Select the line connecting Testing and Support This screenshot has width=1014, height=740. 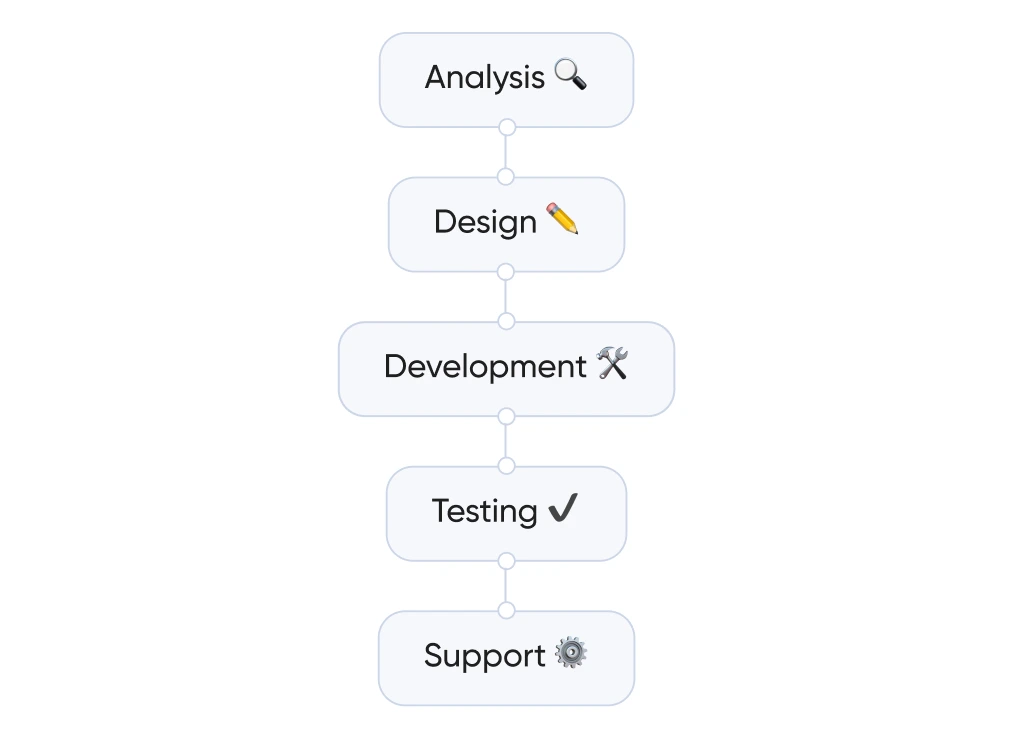coord(506,586)
